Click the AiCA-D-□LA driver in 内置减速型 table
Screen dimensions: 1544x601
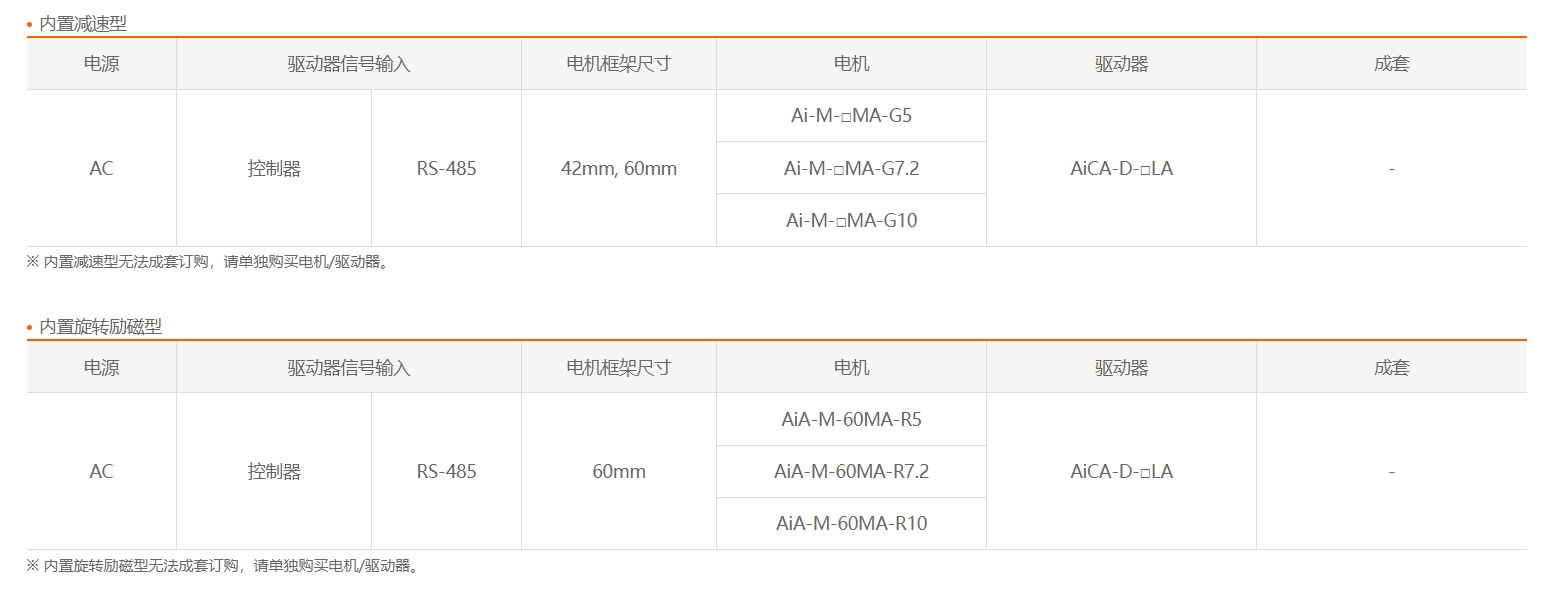tap(1121, 168)
